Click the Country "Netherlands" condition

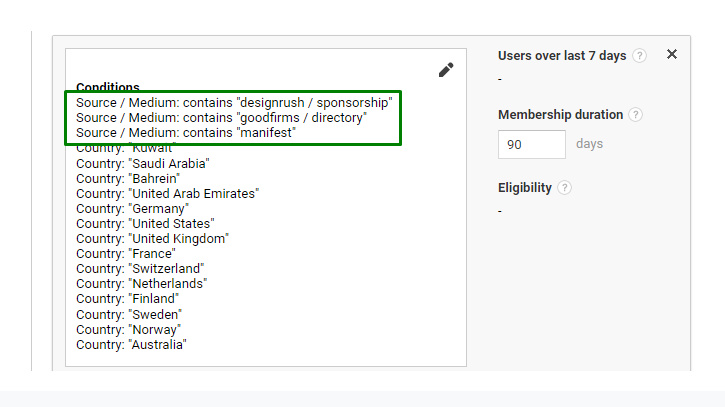pyautogui.click(x=142, y=284)
